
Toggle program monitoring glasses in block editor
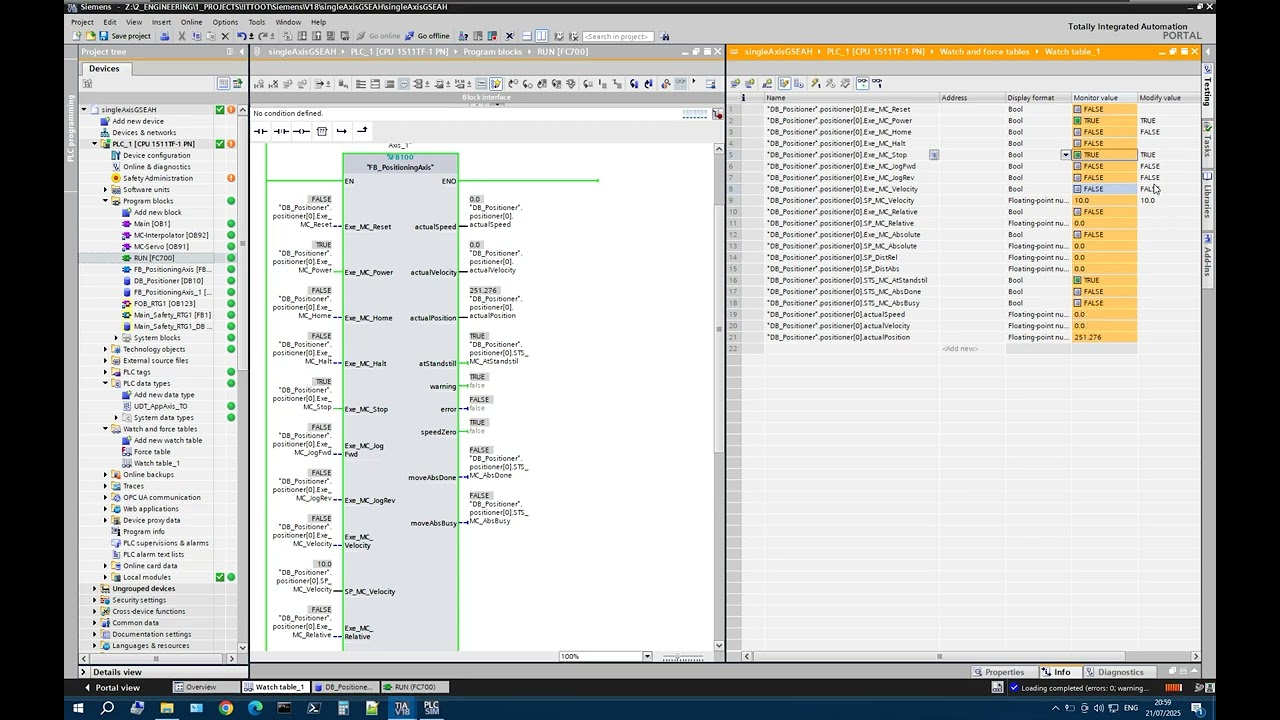point(681,83)
